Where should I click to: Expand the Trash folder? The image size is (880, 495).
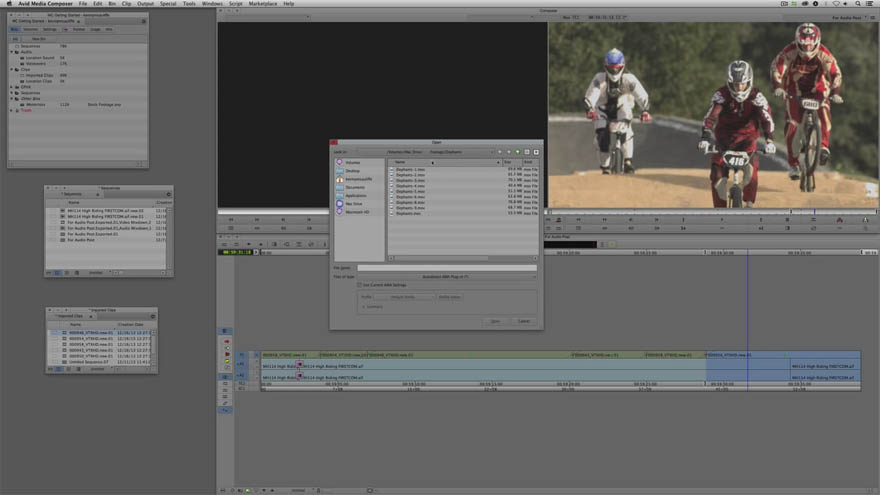[x=12, y=111]
